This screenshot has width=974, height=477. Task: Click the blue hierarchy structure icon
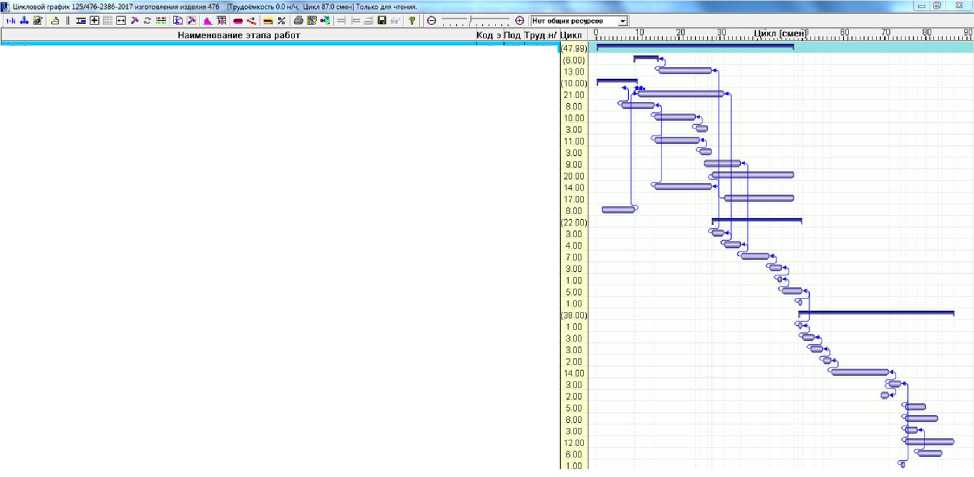click(23, 20)
